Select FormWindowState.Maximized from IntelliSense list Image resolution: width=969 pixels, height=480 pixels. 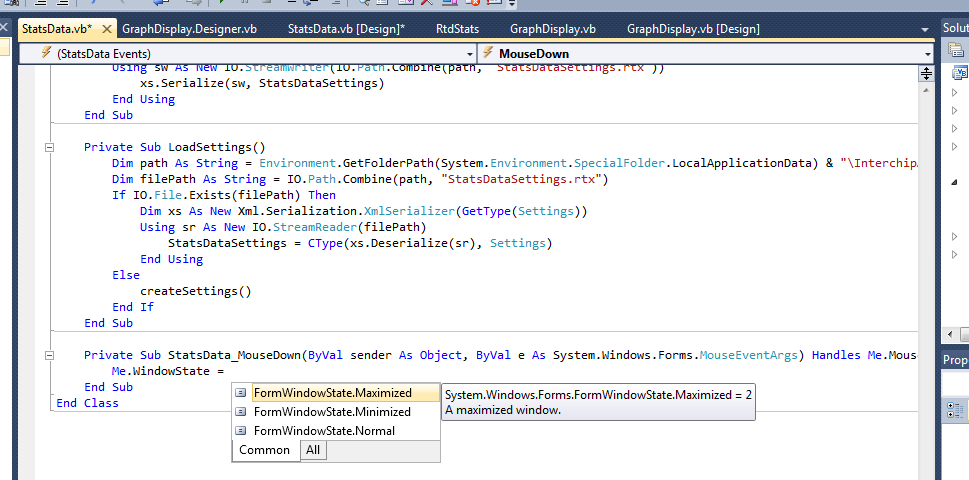coord(331,393)
